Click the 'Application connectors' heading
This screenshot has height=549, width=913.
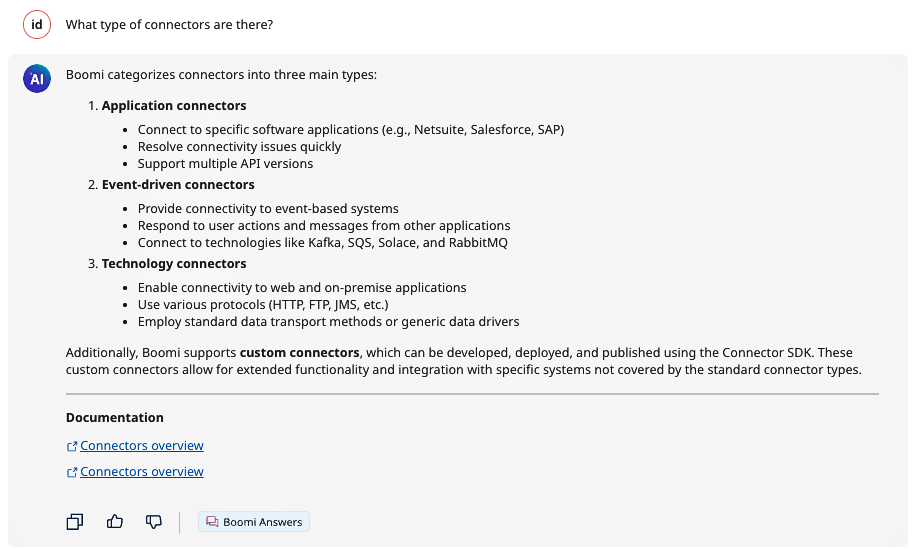click(174, 105)
